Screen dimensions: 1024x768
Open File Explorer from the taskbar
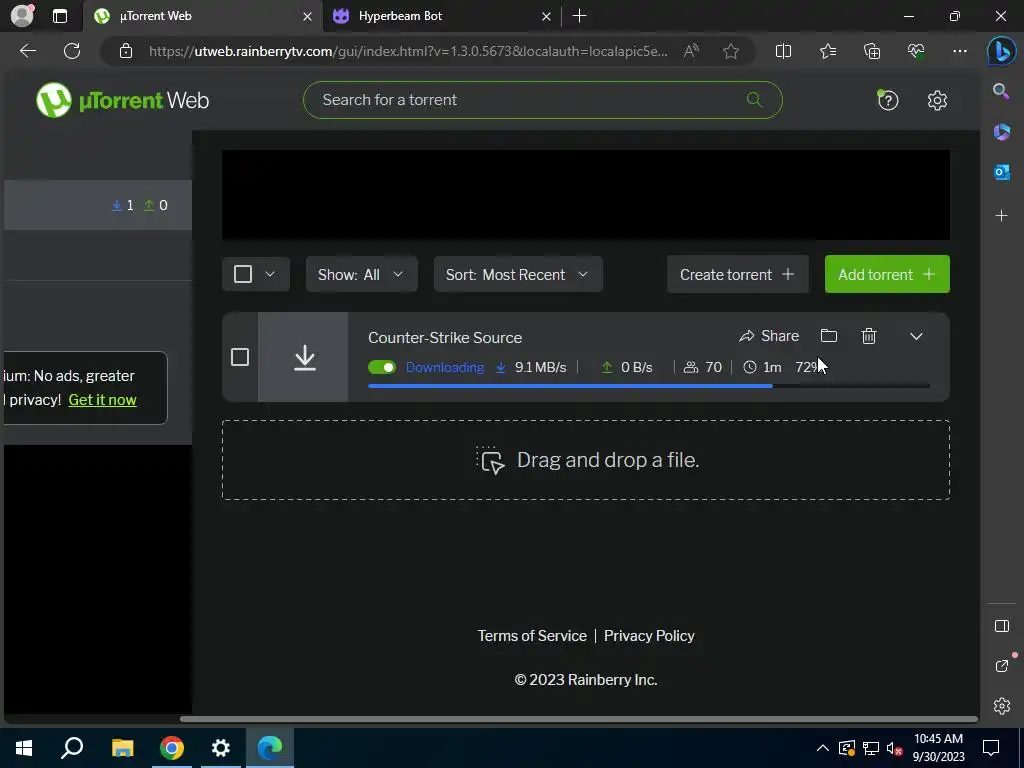point(122,748)
